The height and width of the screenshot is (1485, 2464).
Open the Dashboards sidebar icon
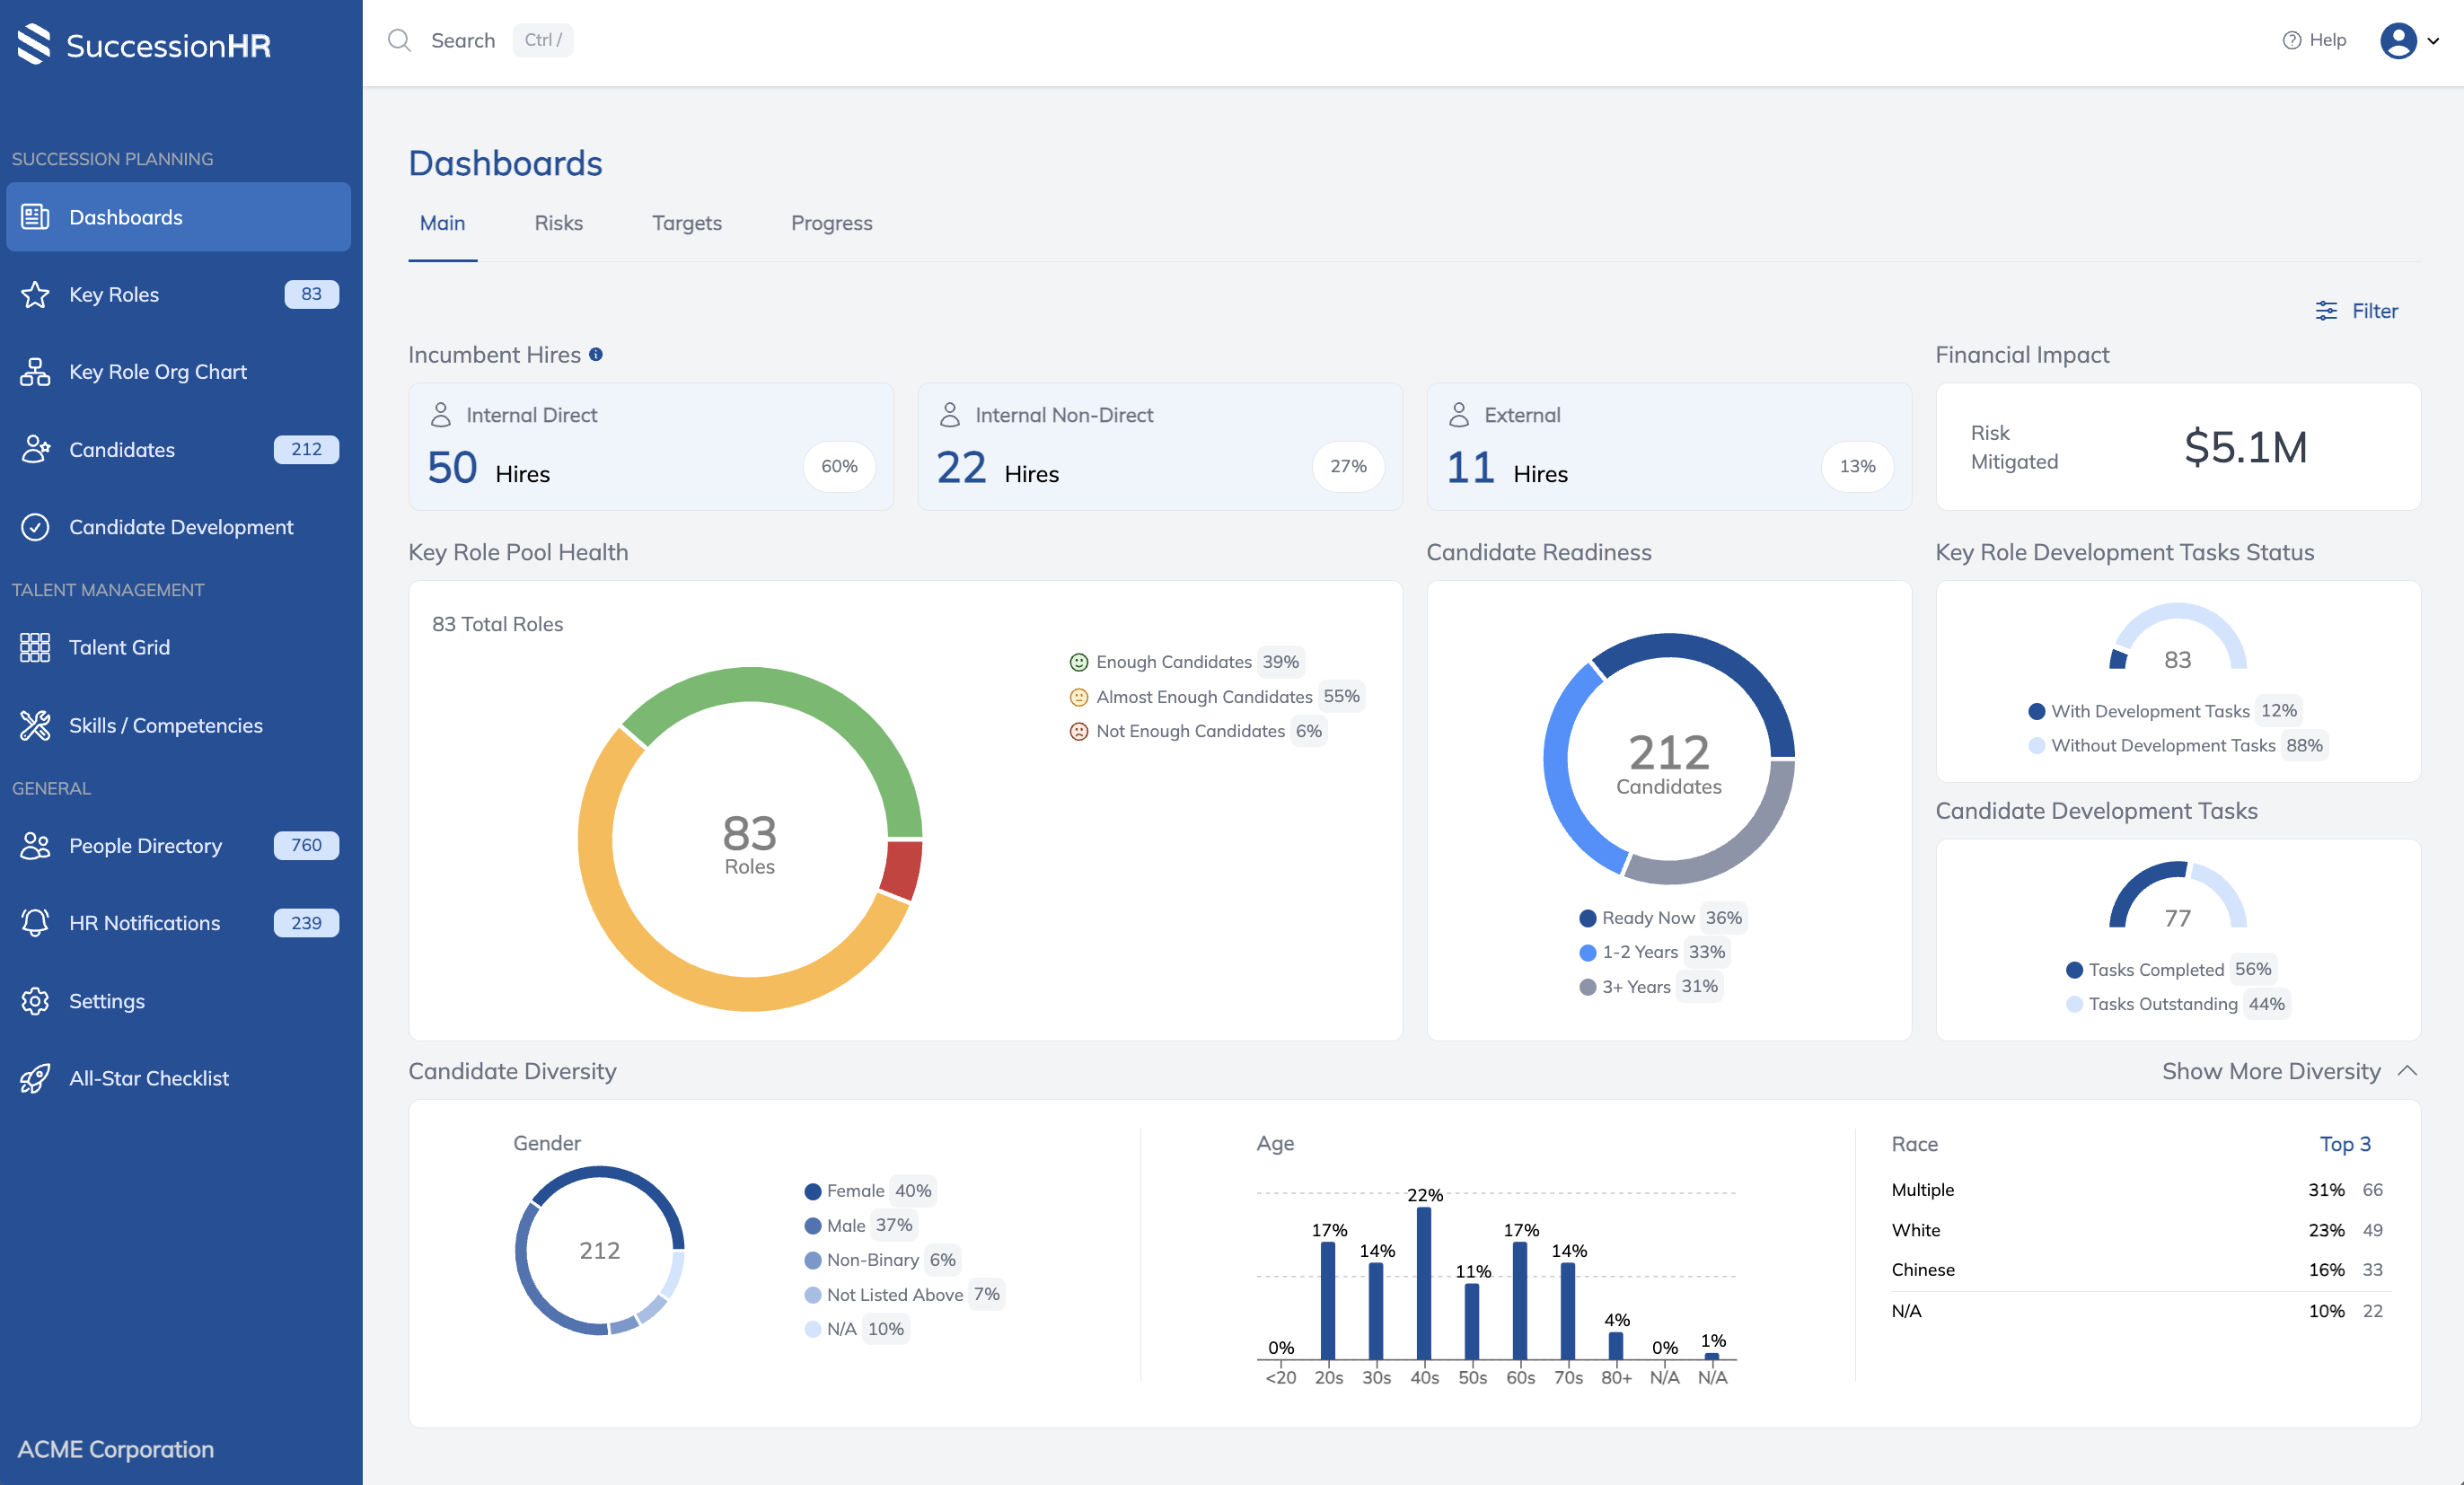(36, 217)
